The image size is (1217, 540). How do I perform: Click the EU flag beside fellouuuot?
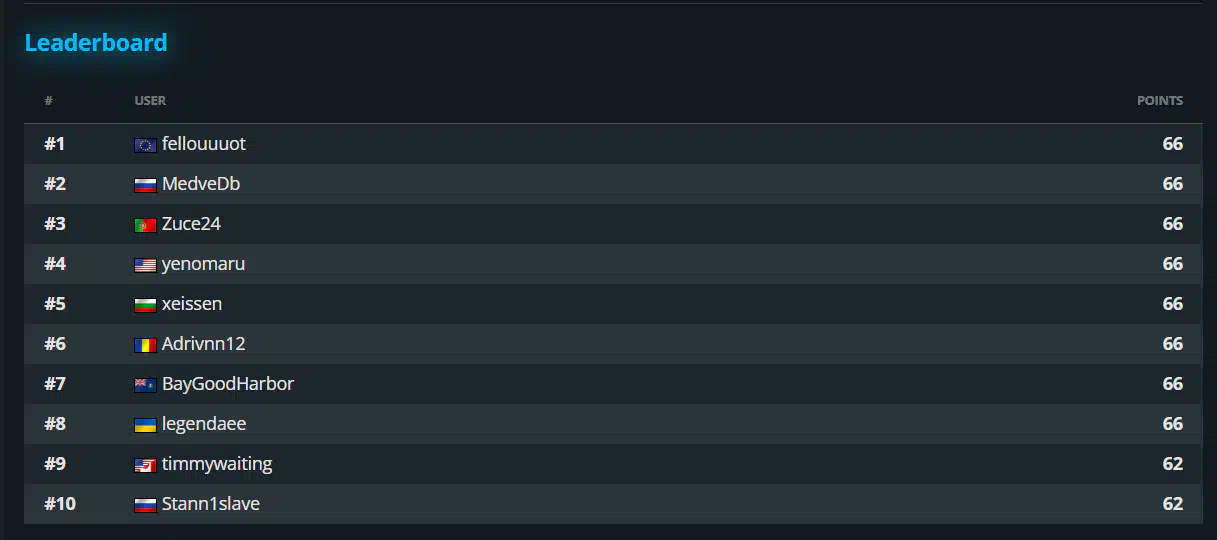[x=145, y=145]
